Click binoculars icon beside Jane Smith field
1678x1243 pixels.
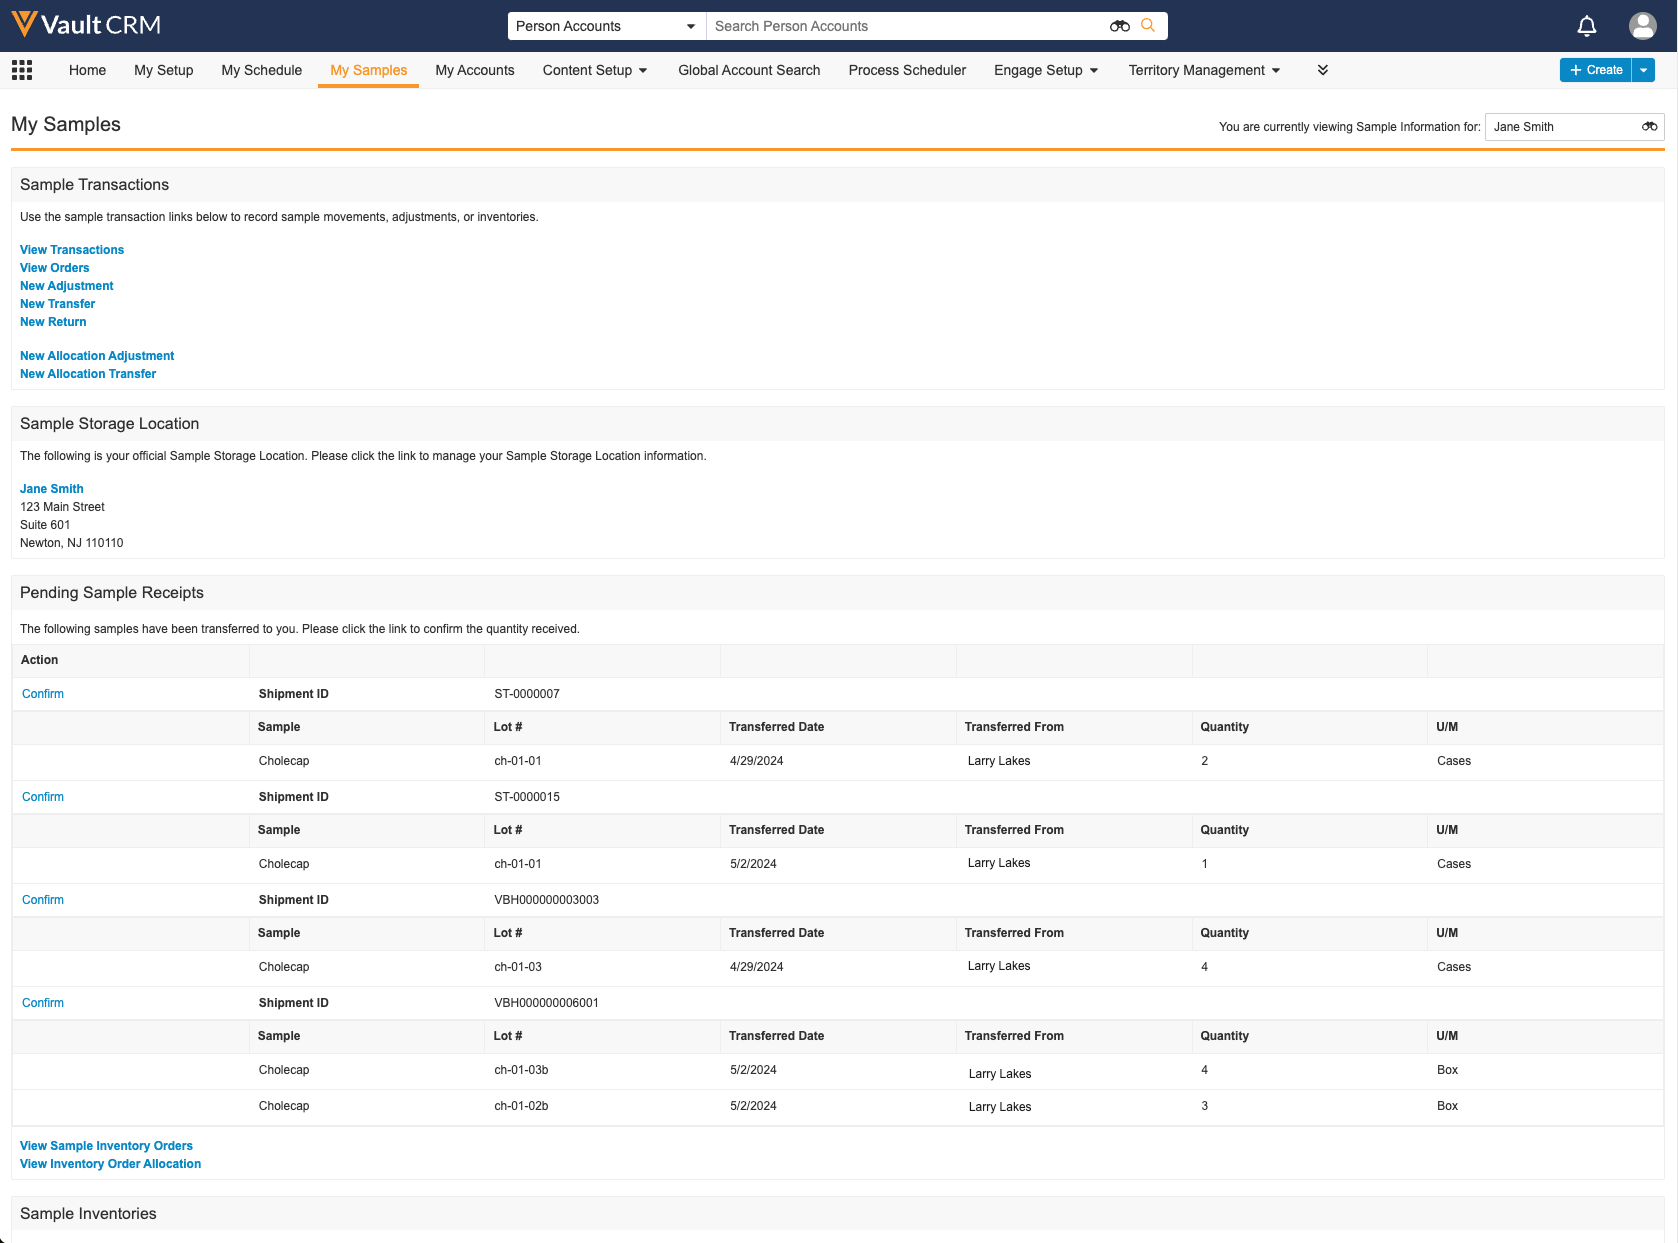(x=1649, y=127)
